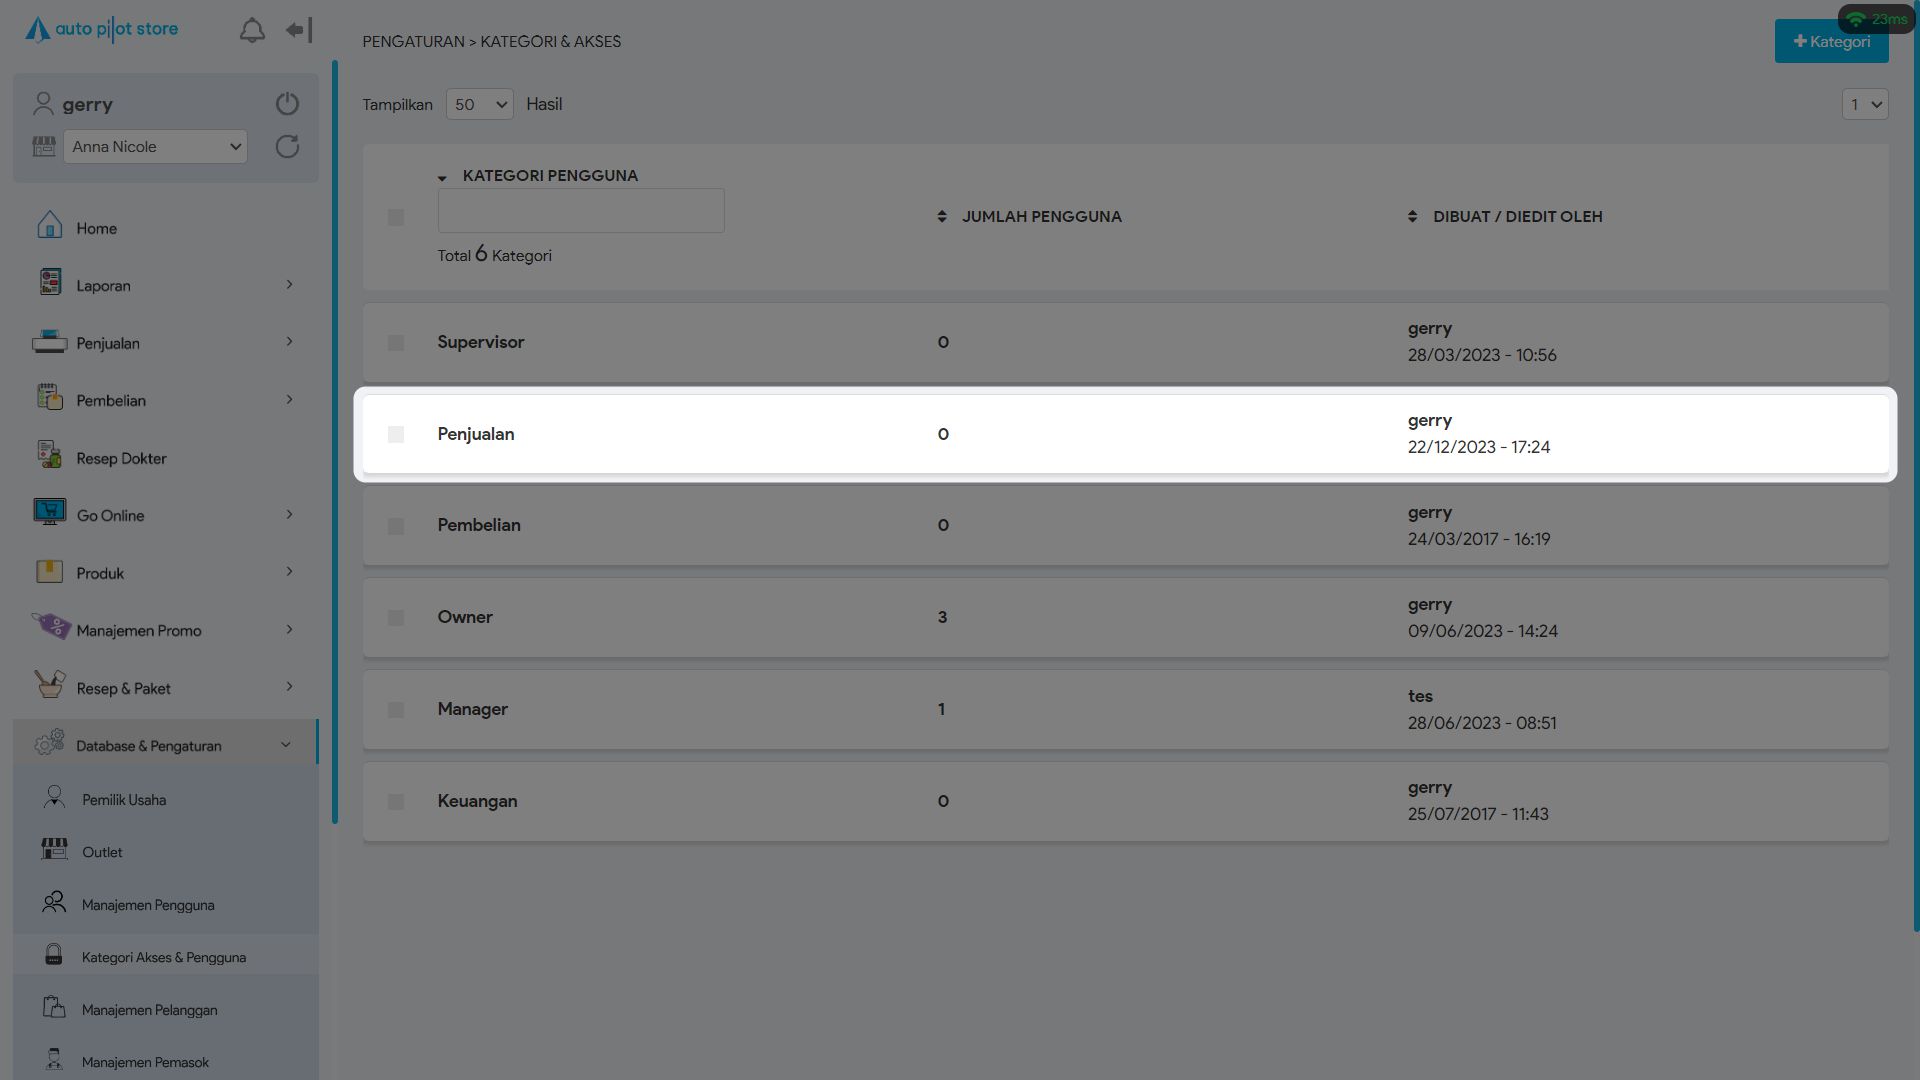This screenshot has width=1920, height=1080.
Task: Open the Tampilkan 50 results dropdown
Action: pyautogui.click(x=479, y=105)
